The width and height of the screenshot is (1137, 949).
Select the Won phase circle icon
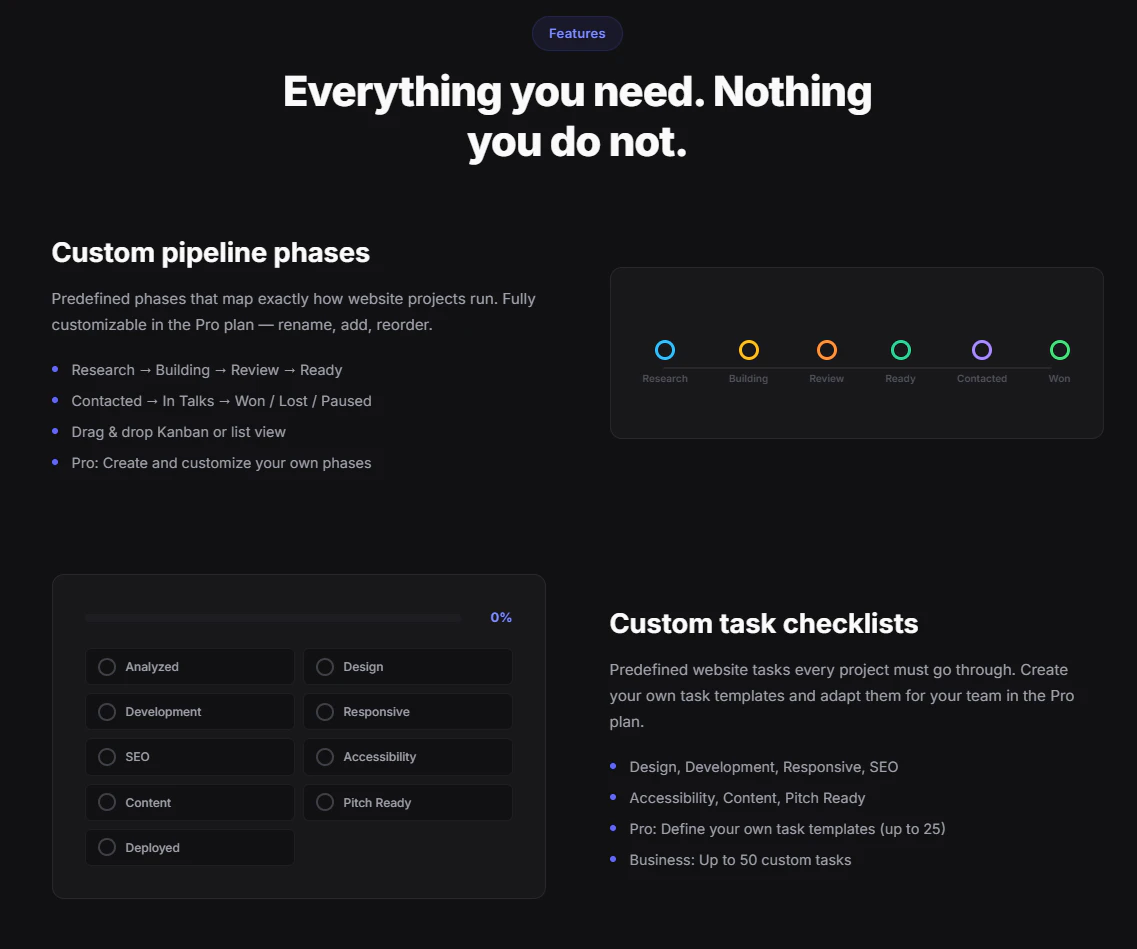click(1059, 350)
